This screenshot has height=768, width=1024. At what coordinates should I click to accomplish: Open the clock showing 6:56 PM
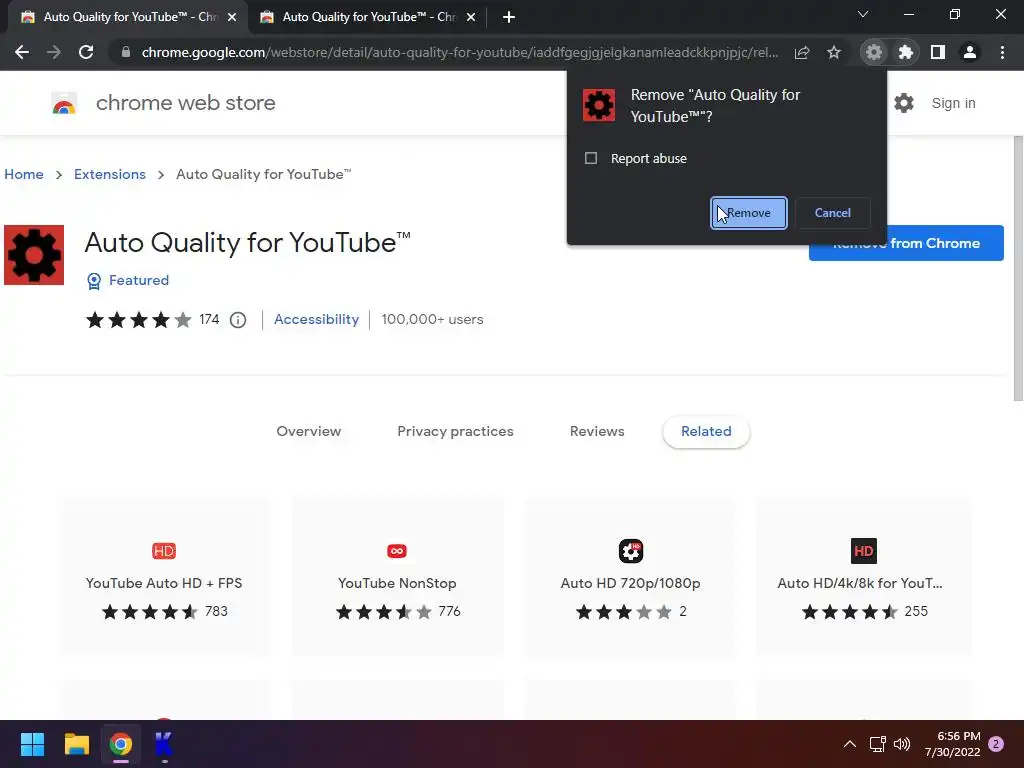pyautogui.click(x=952, y=744)
